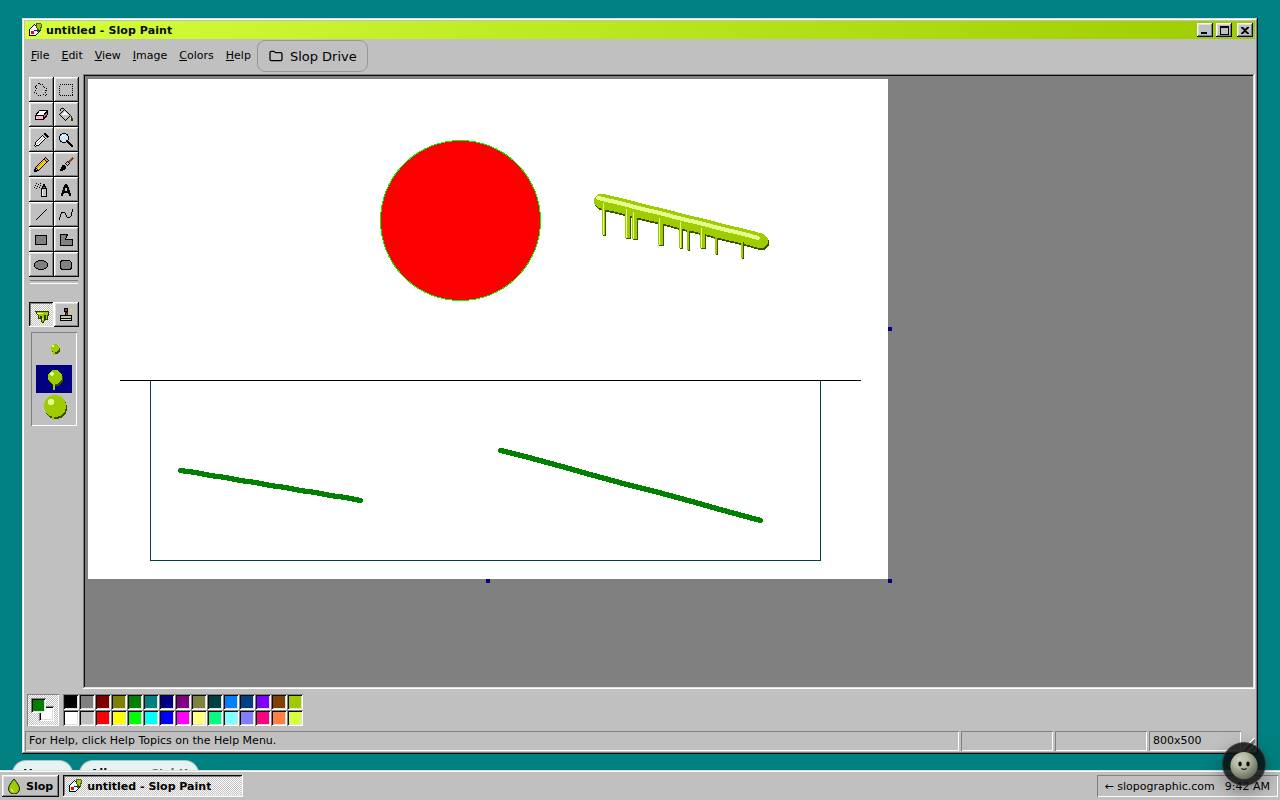The height and width of the screenshot is (800, 1280).
Task: Select the Polygon shape tool
Action: pos(66,240)
